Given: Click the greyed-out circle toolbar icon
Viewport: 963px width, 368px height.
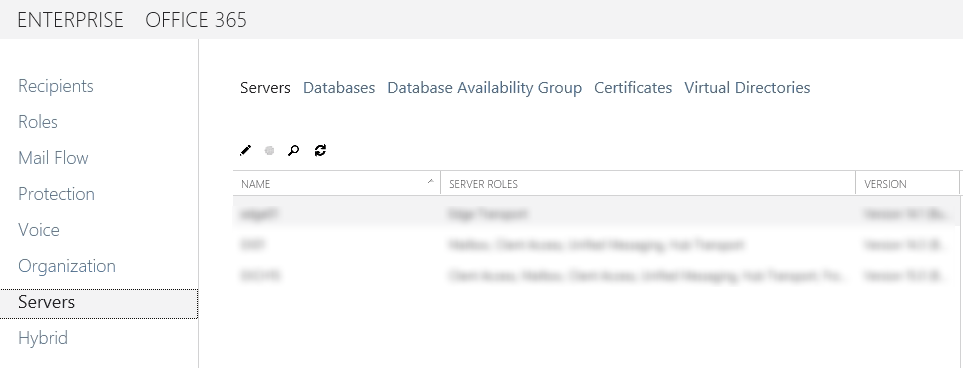Looking at the screenshot, I should (x=269, y=151).
